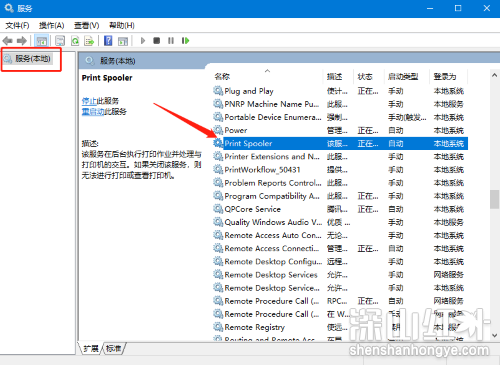Open the 查看(V) menu
Viewport: 500px width, 365px height.
coord(87,25)
